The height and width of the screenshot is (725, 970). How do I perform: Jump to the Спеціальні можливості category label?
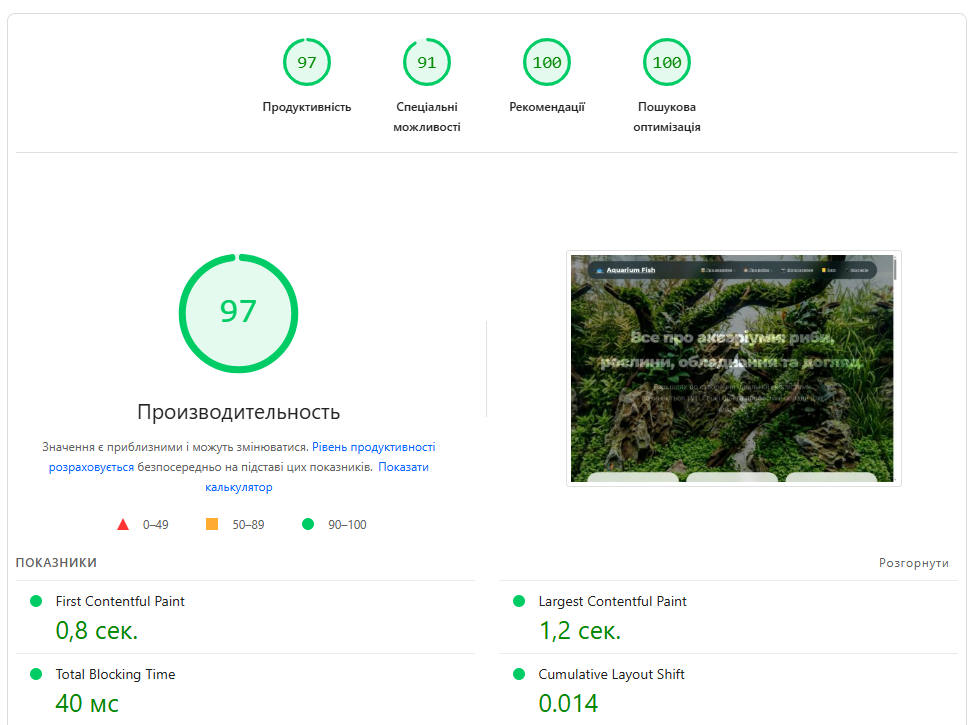pyautogui.click(x=426, y=117)
